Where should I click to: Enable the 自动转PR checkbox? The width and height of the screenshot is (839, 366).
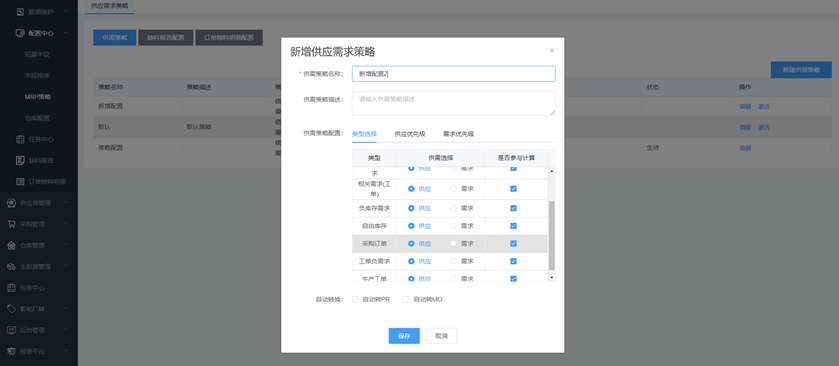coord(355,300)
